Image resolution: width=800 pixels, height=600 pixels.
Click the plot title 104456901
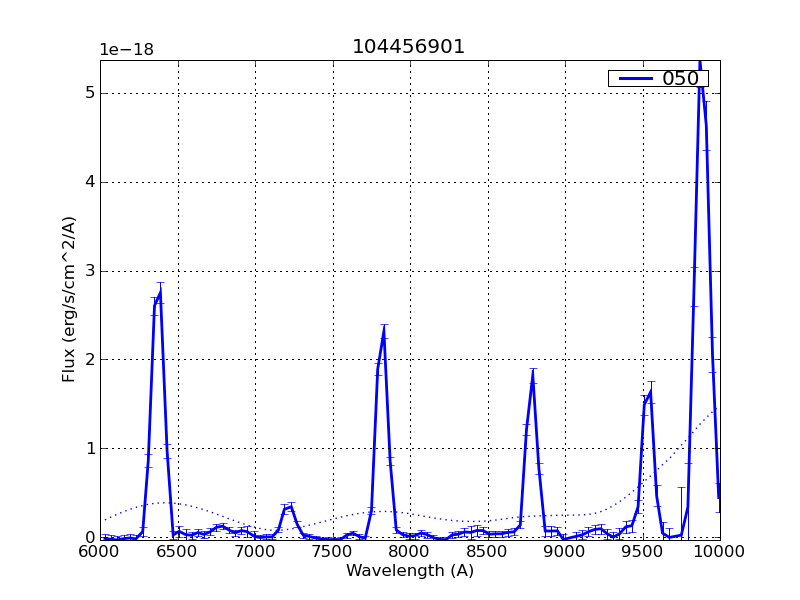click(x=408, y=47)
